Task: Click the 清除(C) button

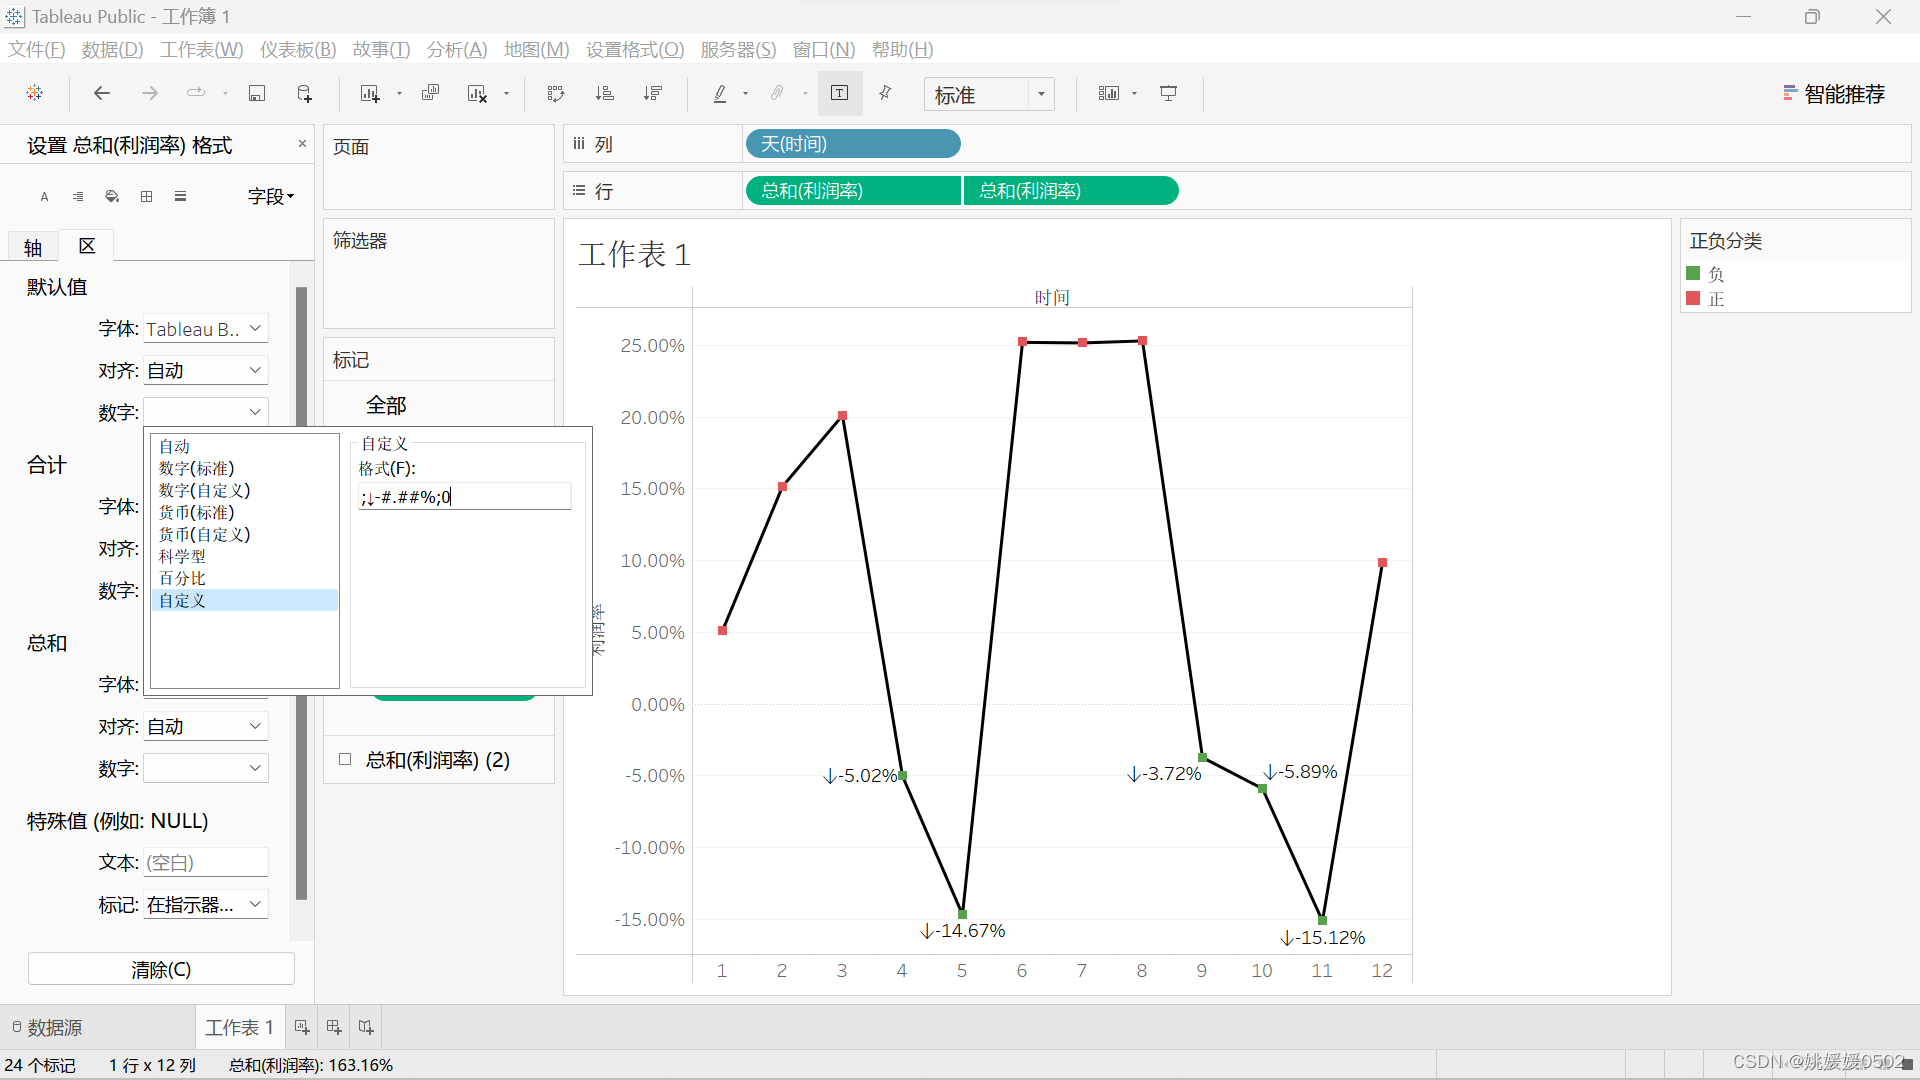Action: [161, 969]
